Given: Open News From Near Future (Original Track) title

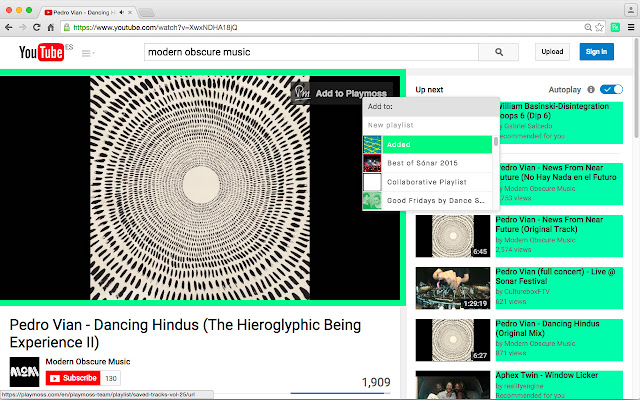Looking at the screenshot, I should click(x=550, y=224).
